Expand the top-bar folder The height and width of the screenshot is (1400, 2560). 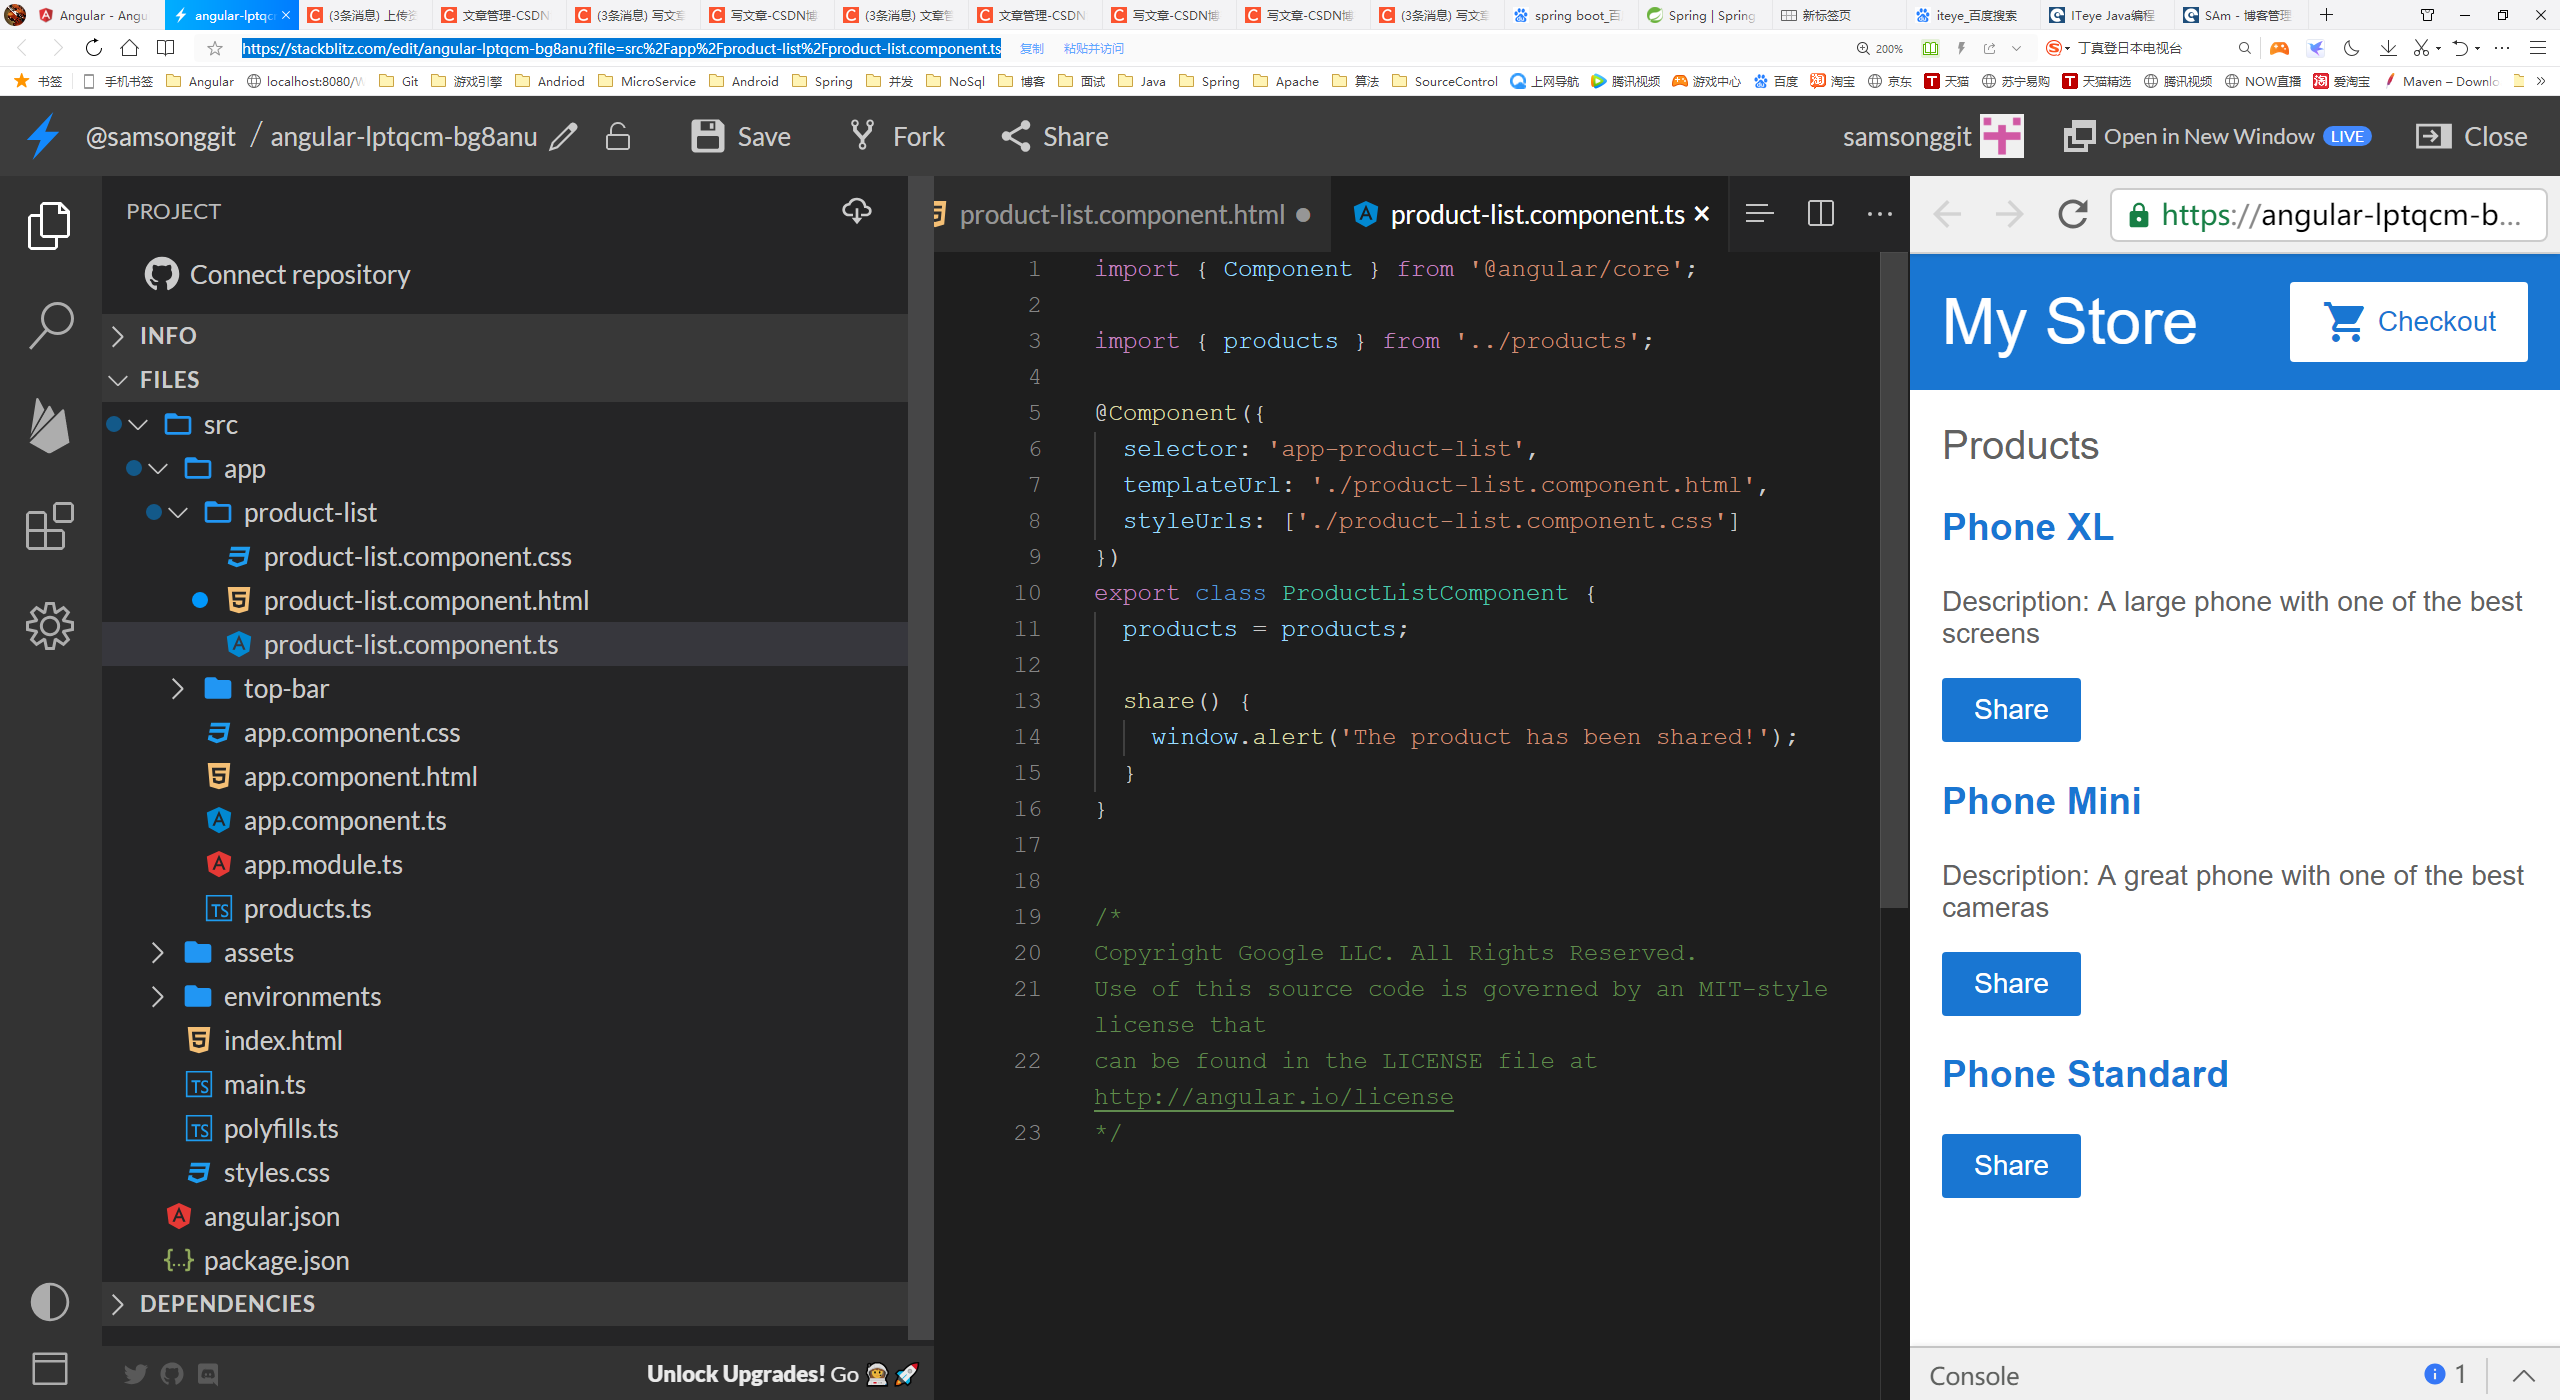point(178,689)
